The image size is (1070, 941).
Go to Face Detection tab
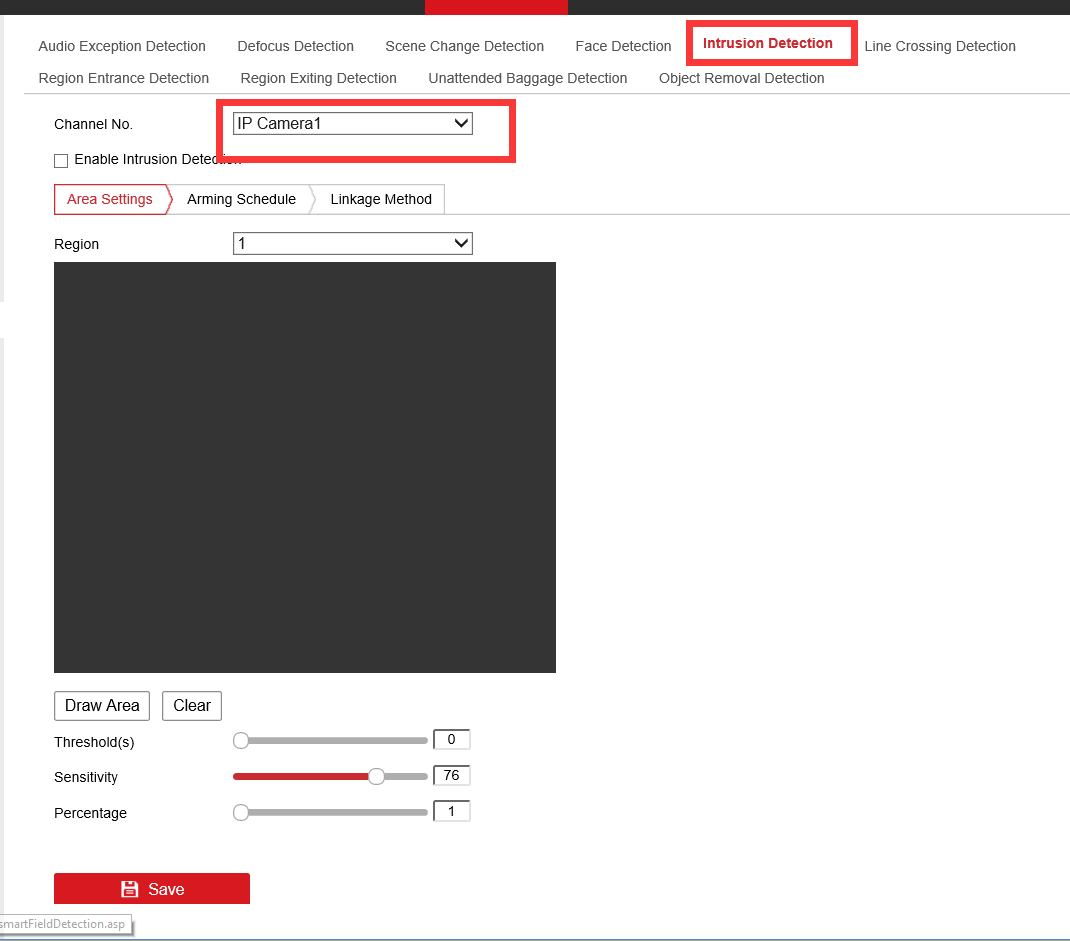point(623,46)
